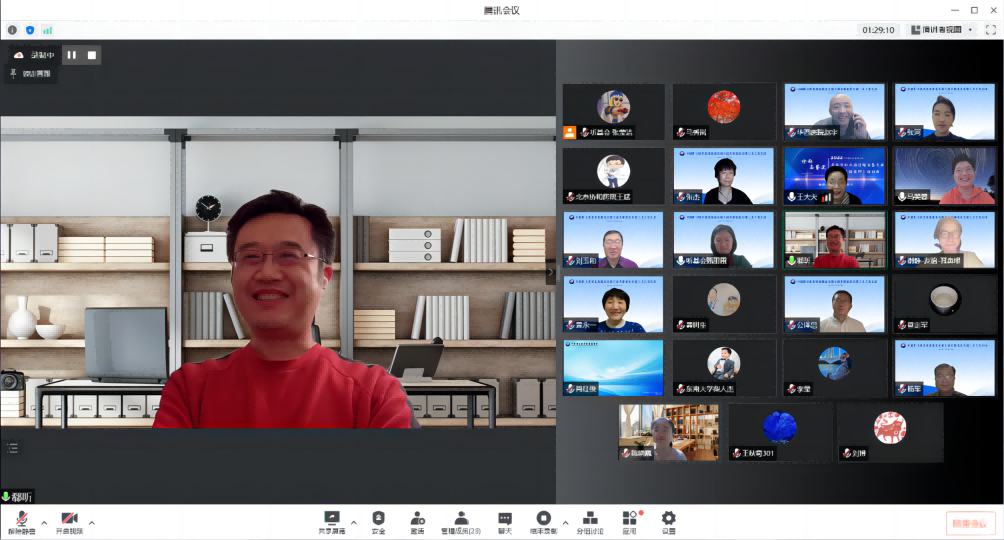Open meeting Settings gear
The image size is (1004, 540).
point(668,519)
